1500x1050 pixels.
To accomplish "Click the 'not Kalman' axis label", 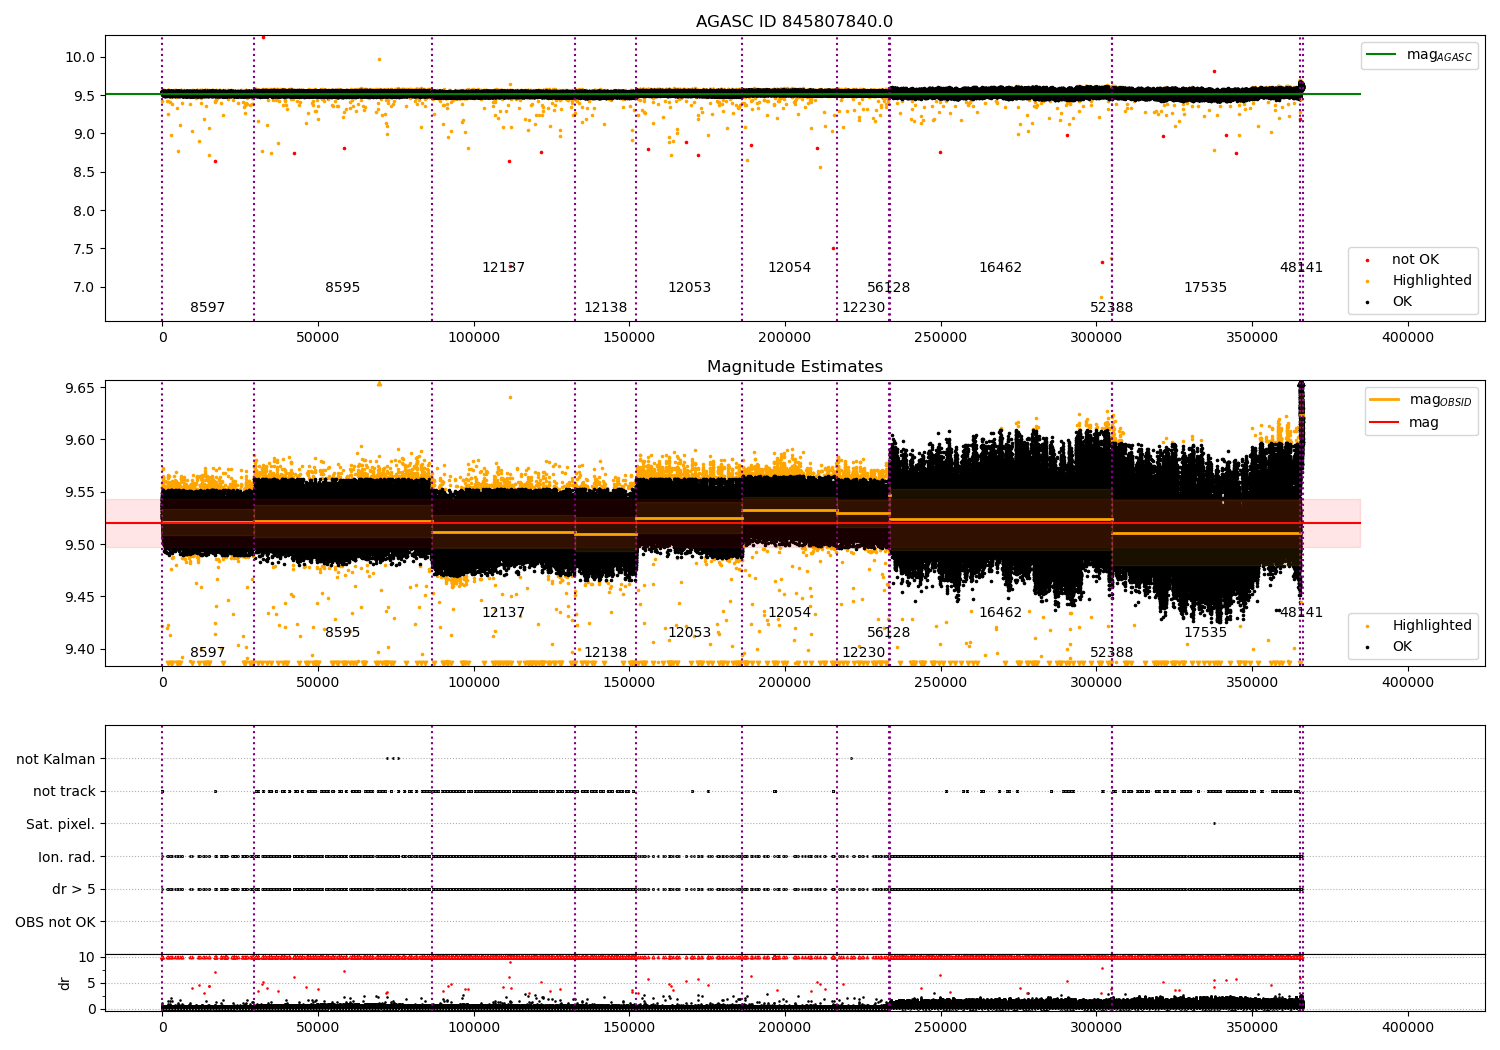I will click(x=56, y=759).
